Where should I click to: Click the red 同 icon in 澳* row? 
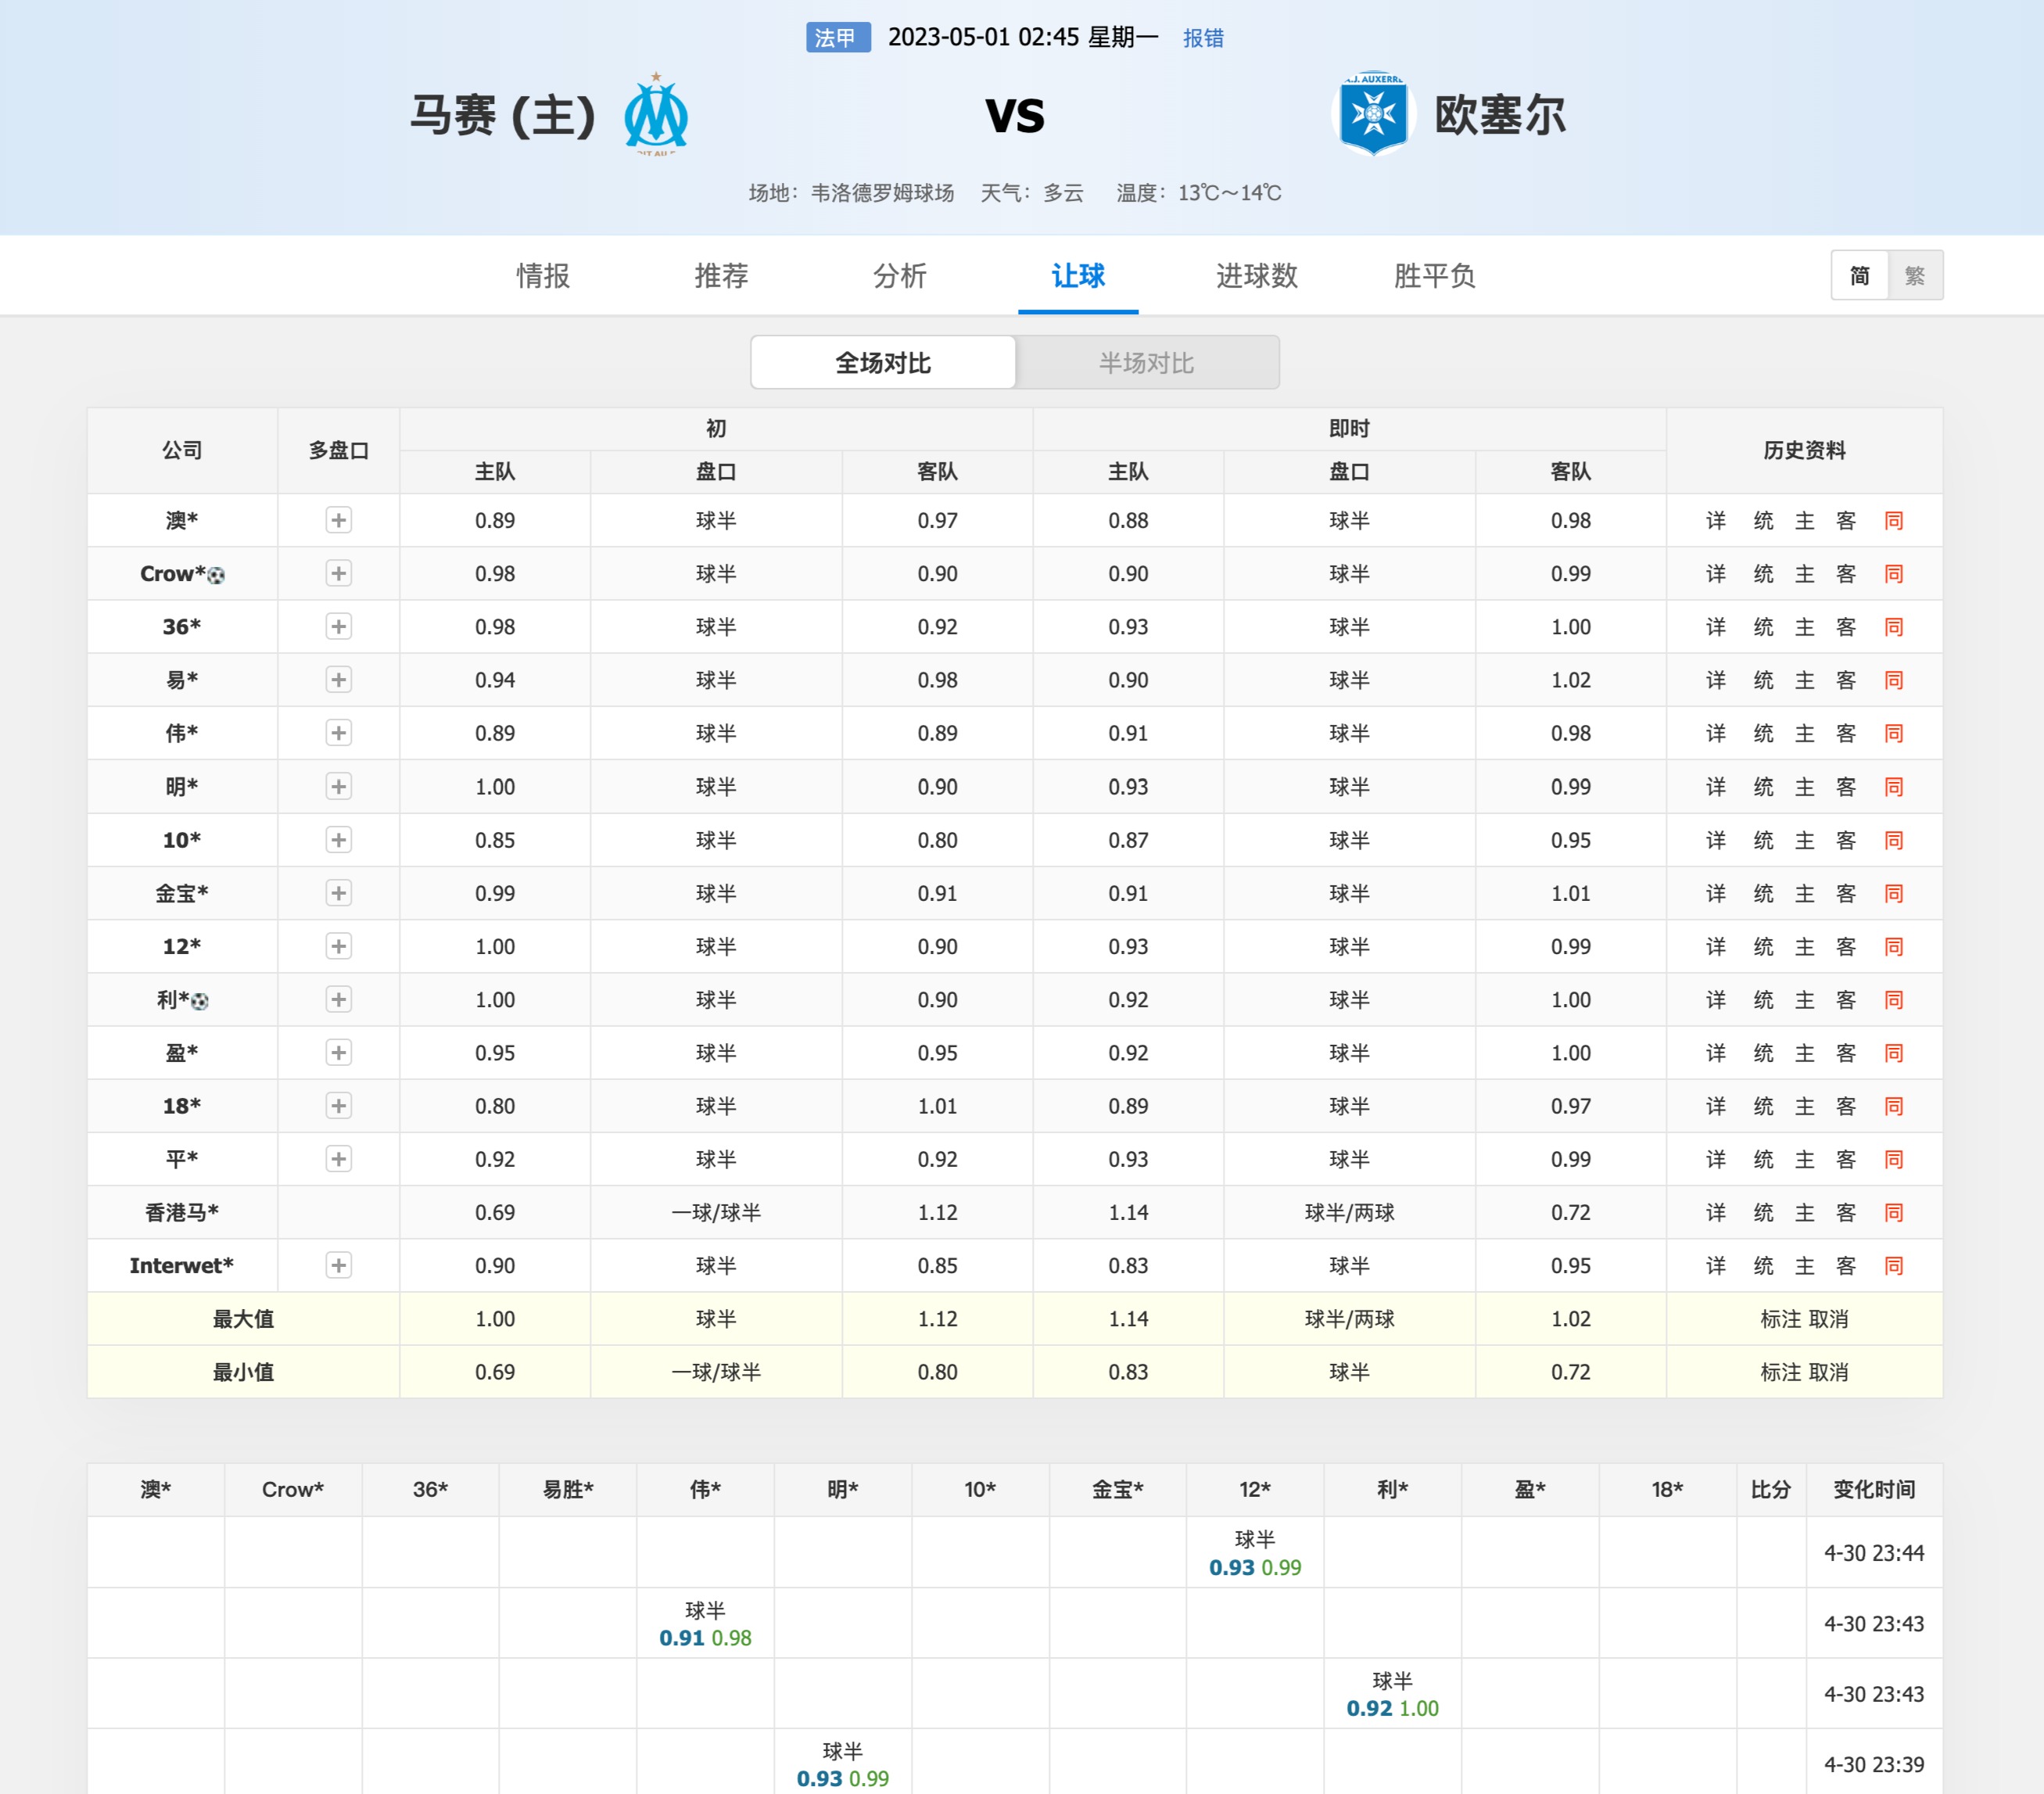(x=1893, y=521)
